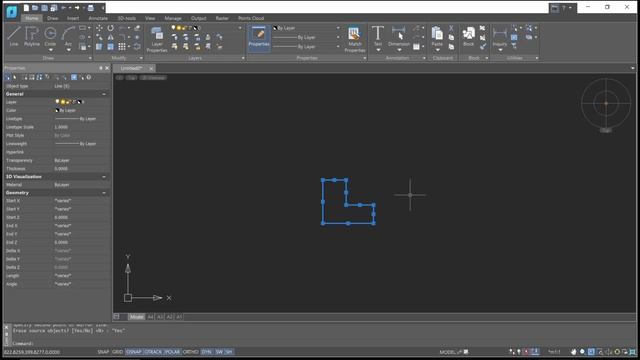The width and height of the screenshot is (640, 360).
Task: Click the Array grid tool in Modify panel
Action: [122, 47]
